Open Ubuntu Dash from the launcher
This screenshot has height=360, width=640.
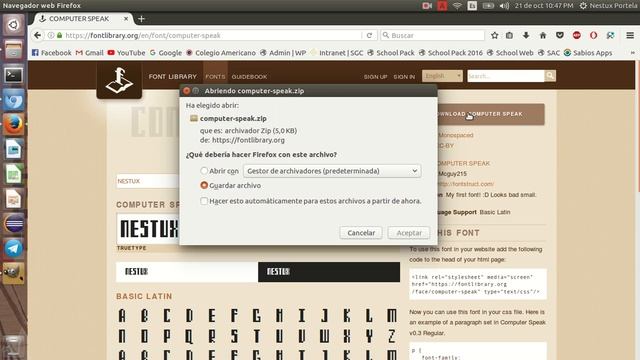(13, 25)
